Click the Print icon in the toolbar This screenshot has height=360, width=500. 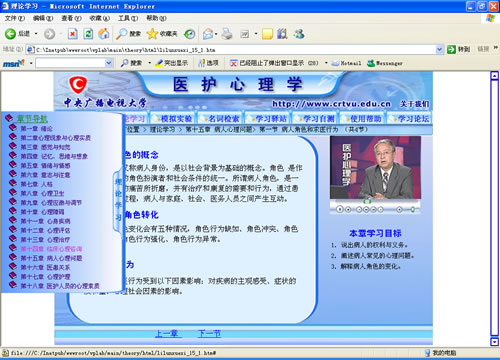point(227,34)
